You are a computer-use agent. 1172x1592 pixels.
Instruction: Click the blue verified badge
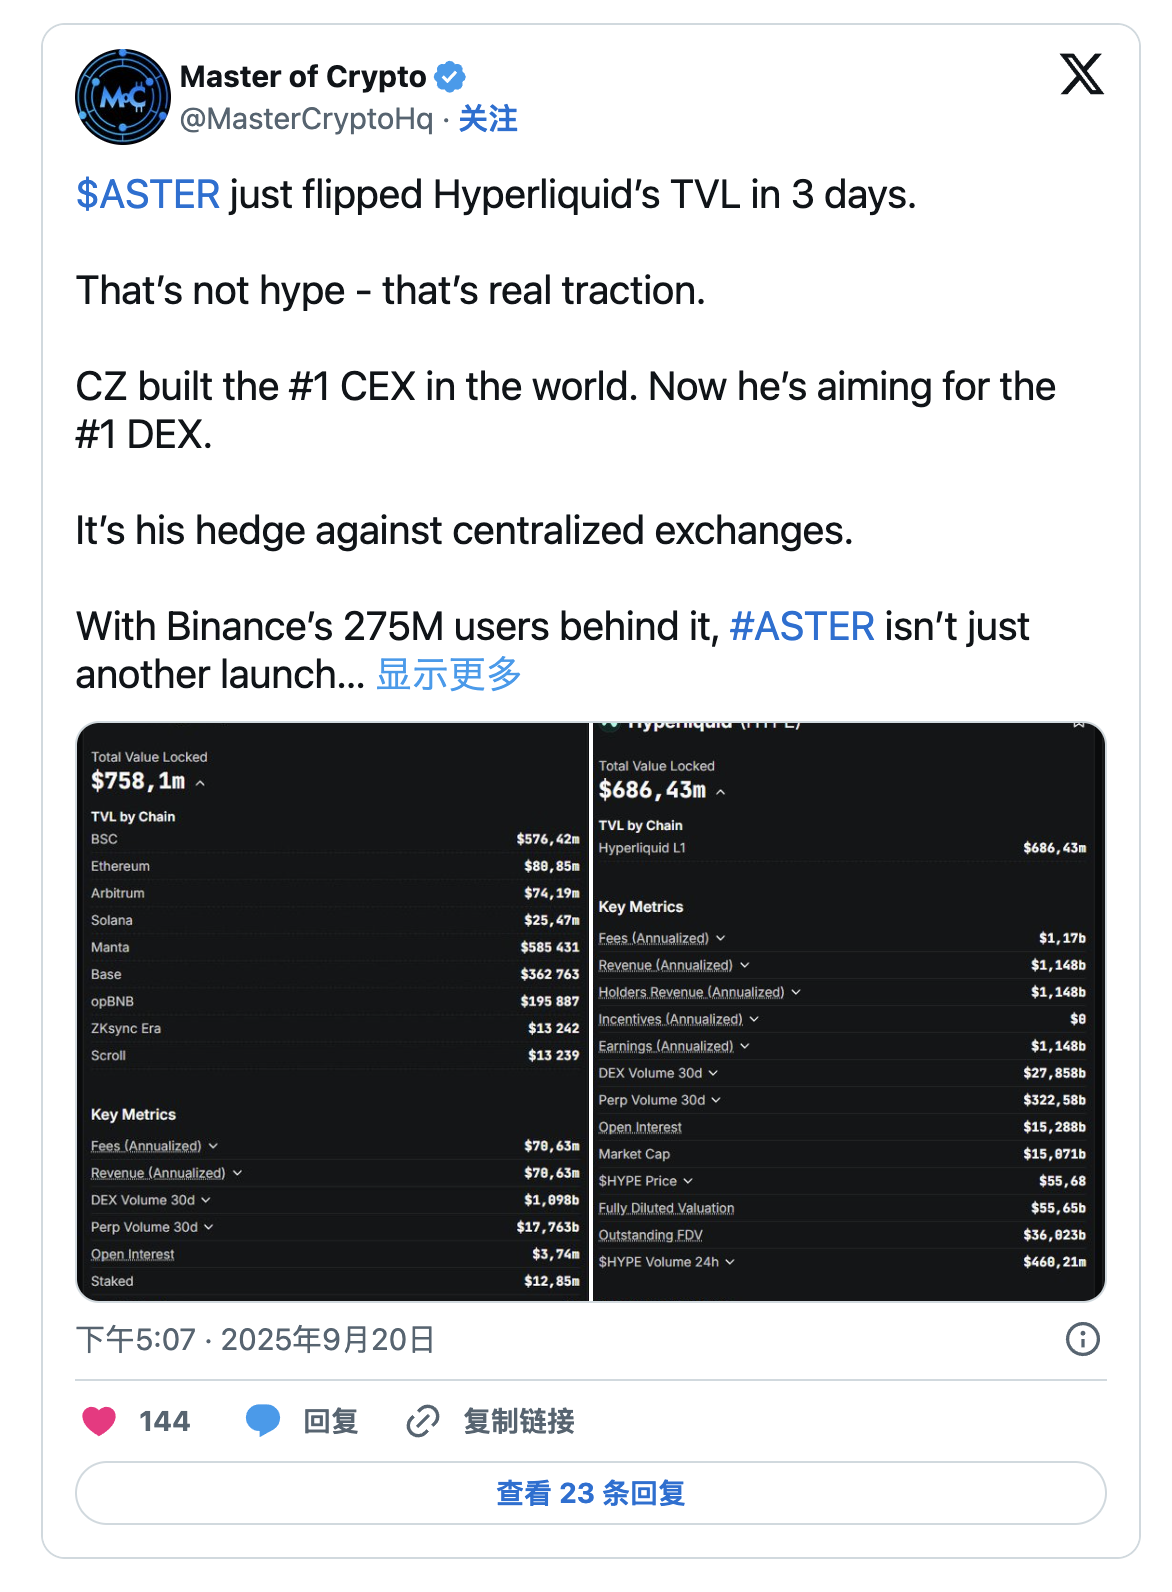tap(450, 76)
